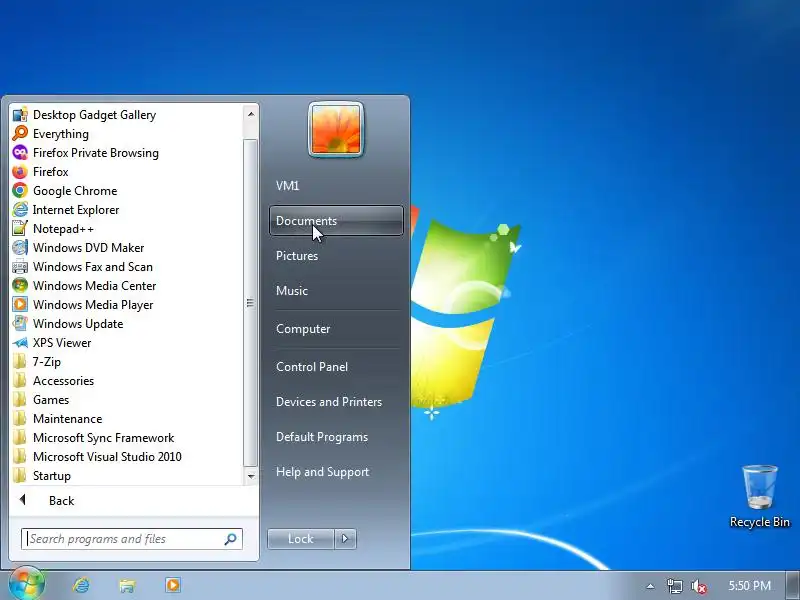800x600 pixels.
Task: Open Devices and Printers
Action: [336, 402]
